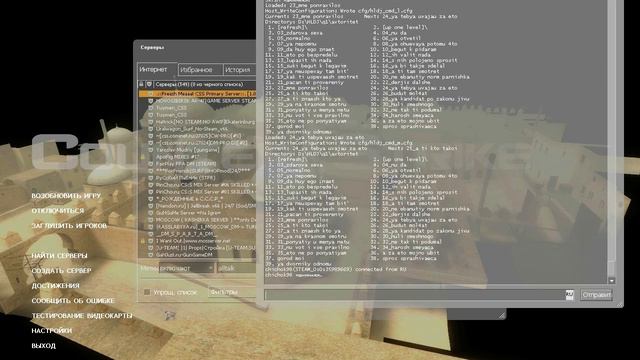Select ApaRig MIXES #17 server row
The height and width of the screenshot is (360, 640).
[x=198, y=157]
